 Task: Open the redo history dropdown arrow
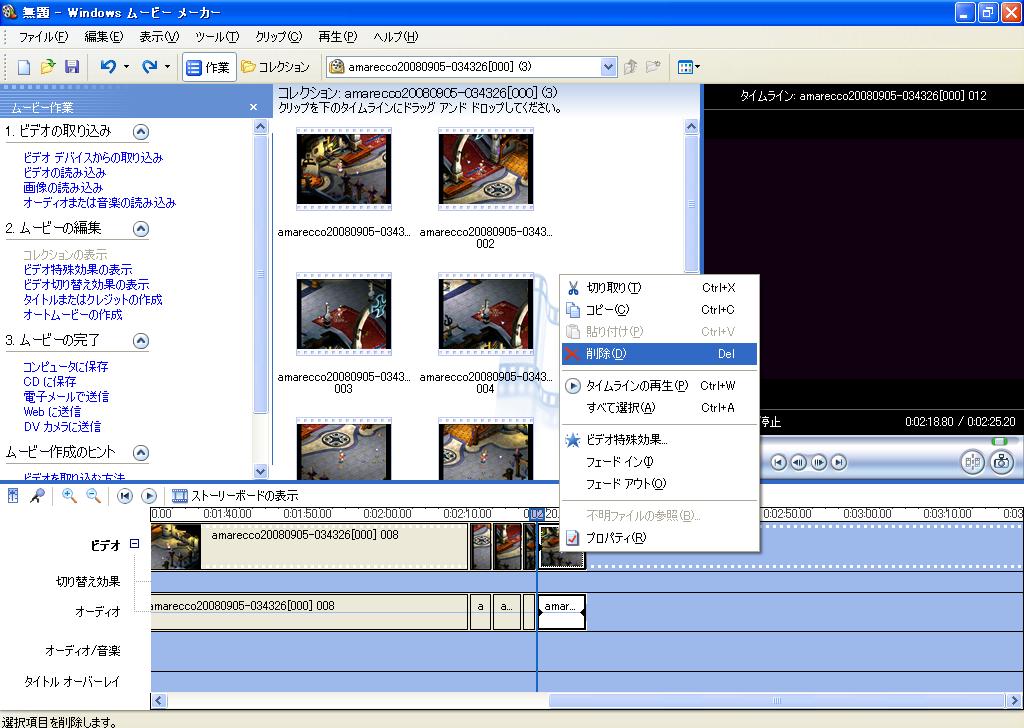pyautogui.click(x=167, y=67)
